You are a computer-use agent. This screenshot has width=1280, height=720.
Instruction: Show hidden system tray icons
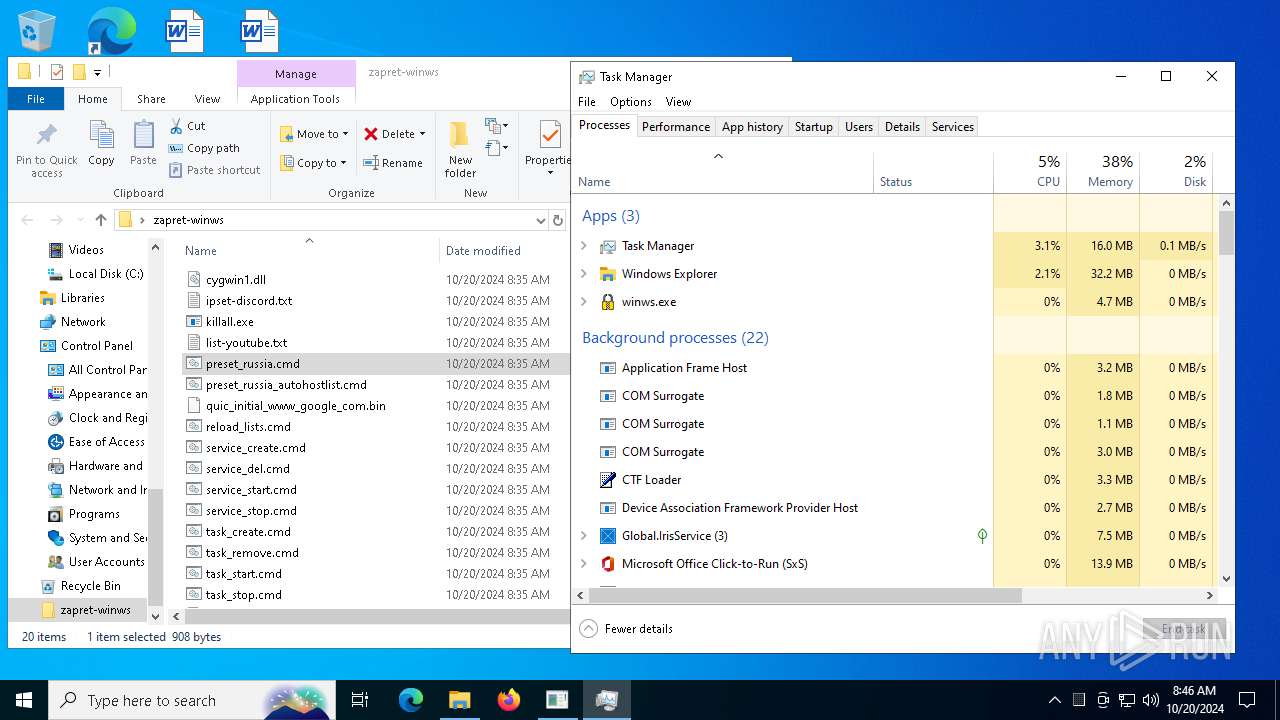click(x=1054, y=700)
